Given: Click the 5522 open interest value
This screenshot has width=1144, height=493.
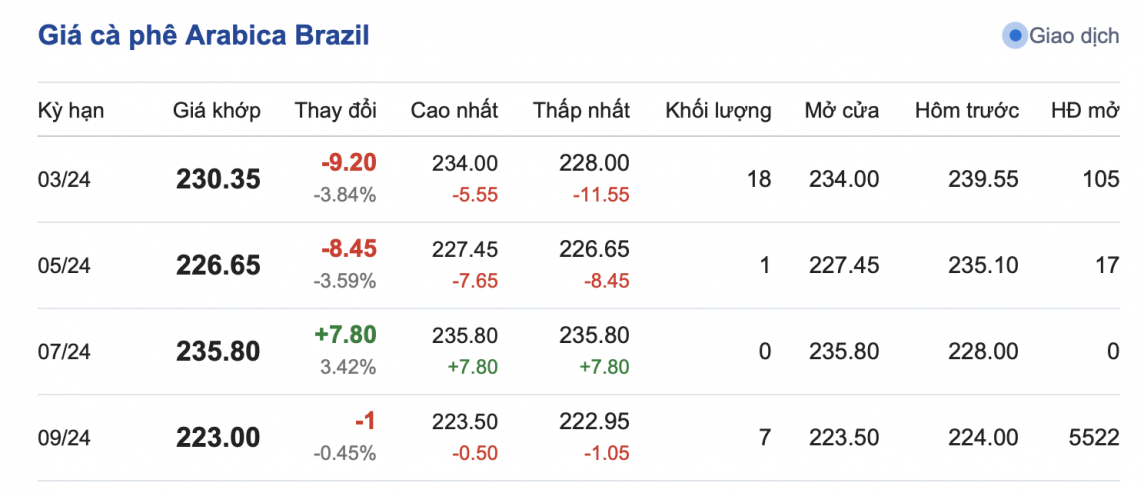Looking at the screenshot, I should (1093, 437).
